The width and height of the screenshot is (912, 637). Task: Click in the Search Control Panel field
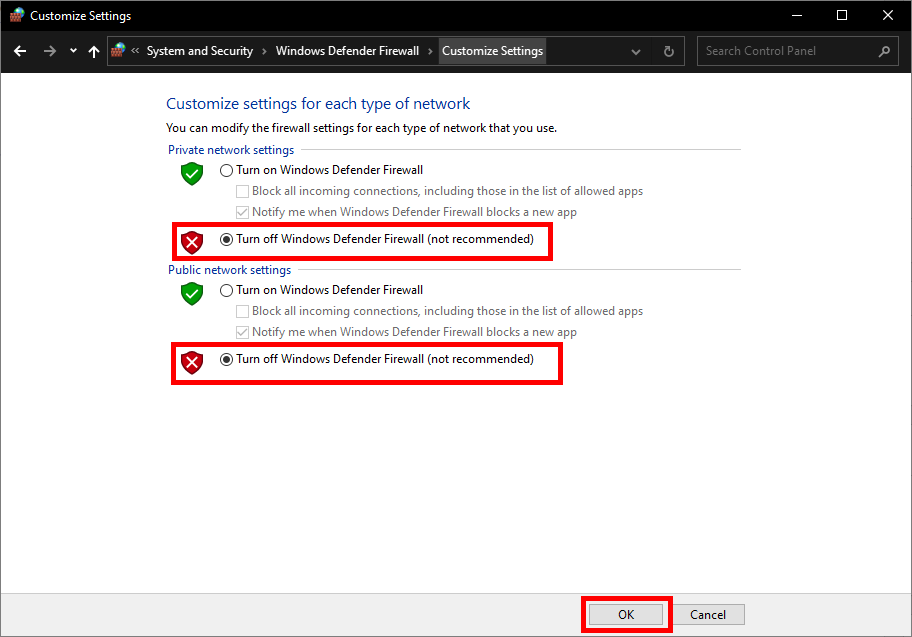(x=786, y=51)
